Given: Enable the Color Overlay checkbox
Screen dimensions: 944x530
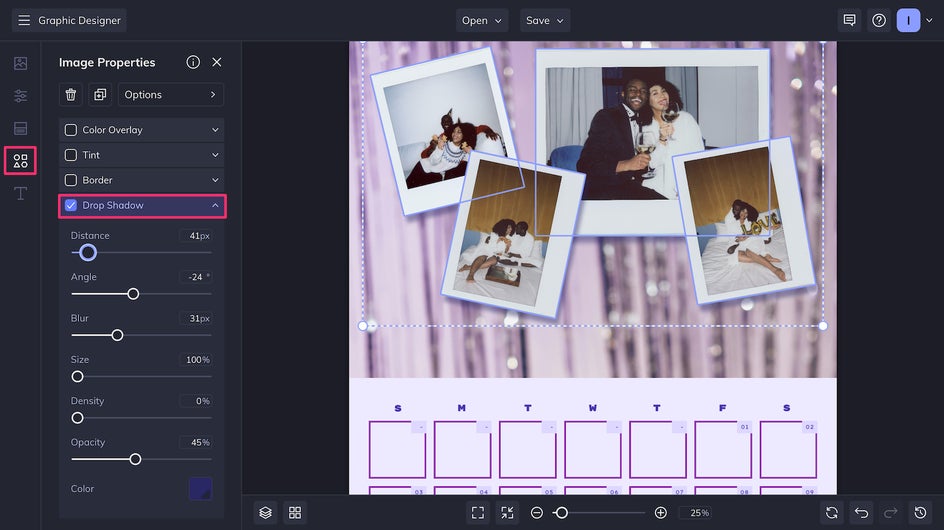Looking at the screenshot, I should 71,130.
